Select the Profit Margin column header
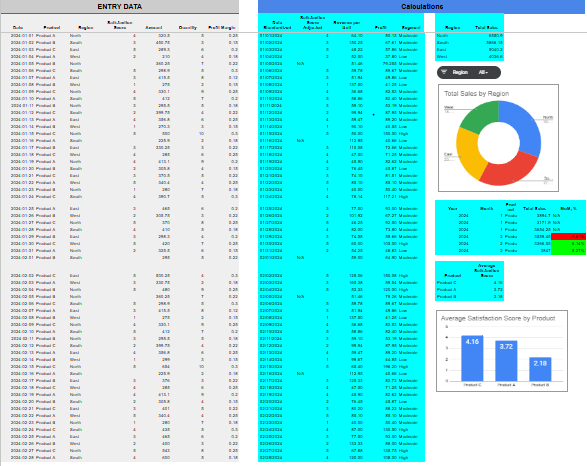 (x=222, y=27)
